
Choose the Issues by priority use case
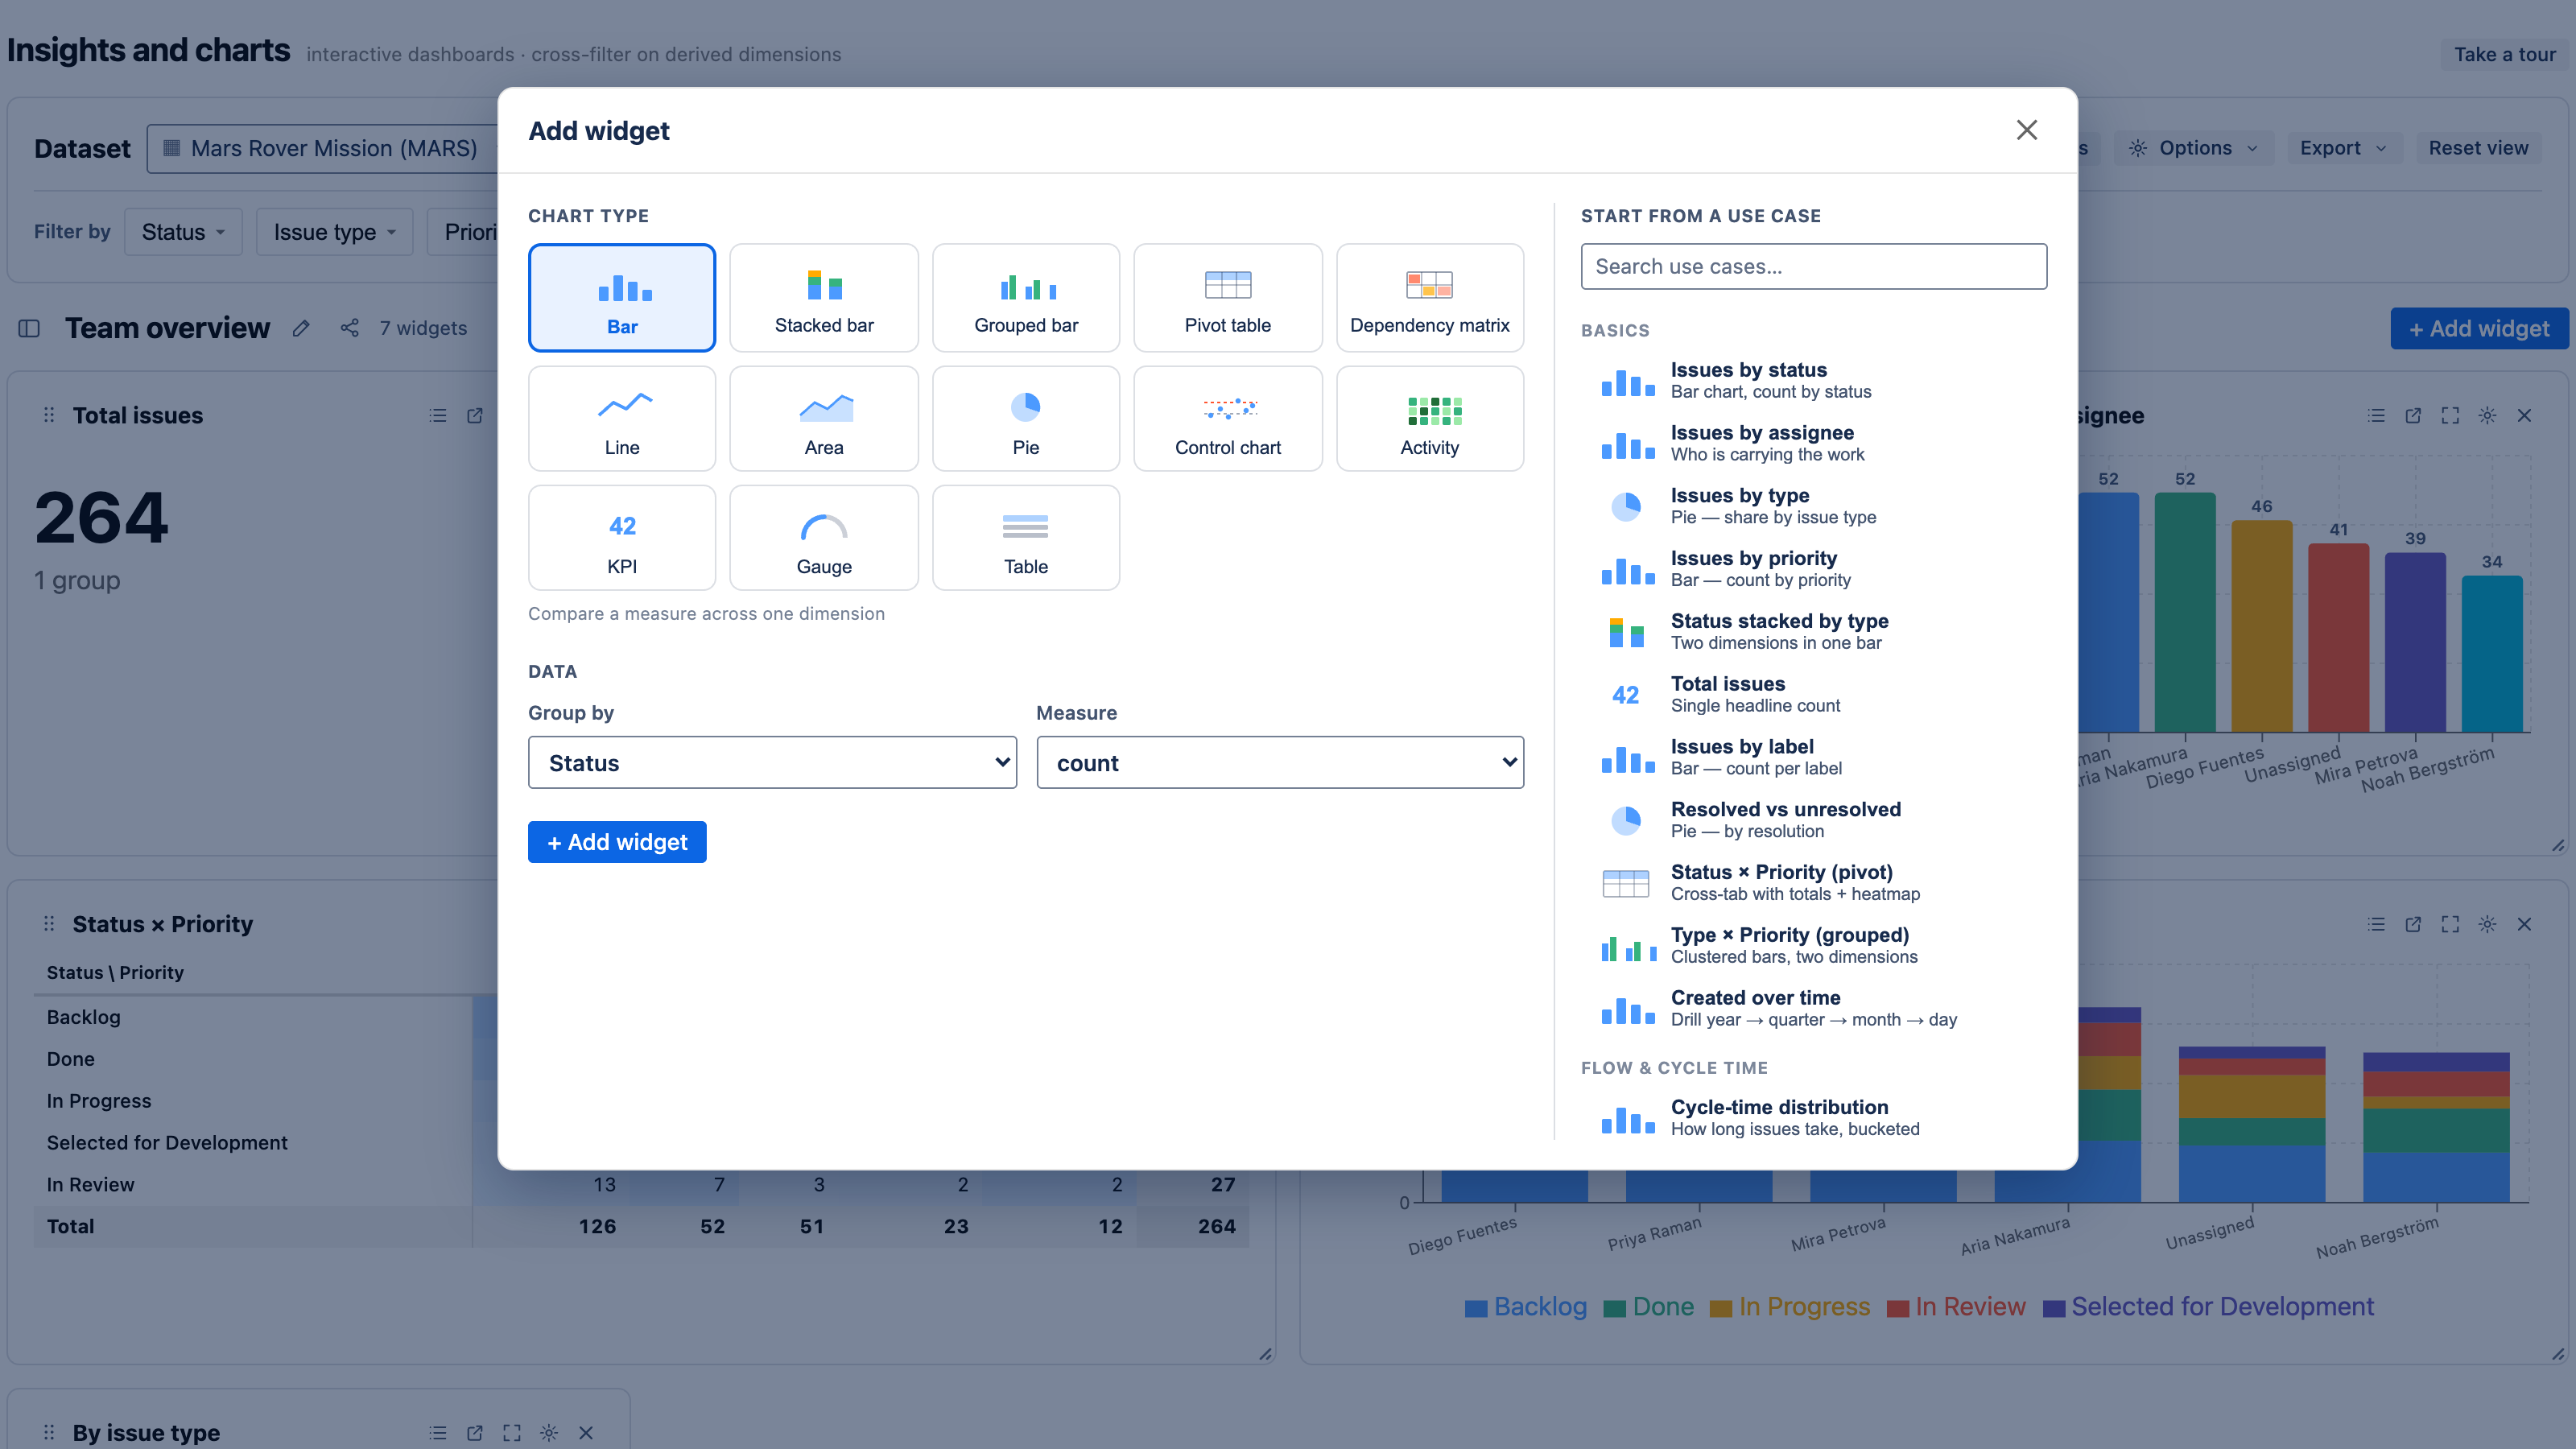click(1813, 569)
